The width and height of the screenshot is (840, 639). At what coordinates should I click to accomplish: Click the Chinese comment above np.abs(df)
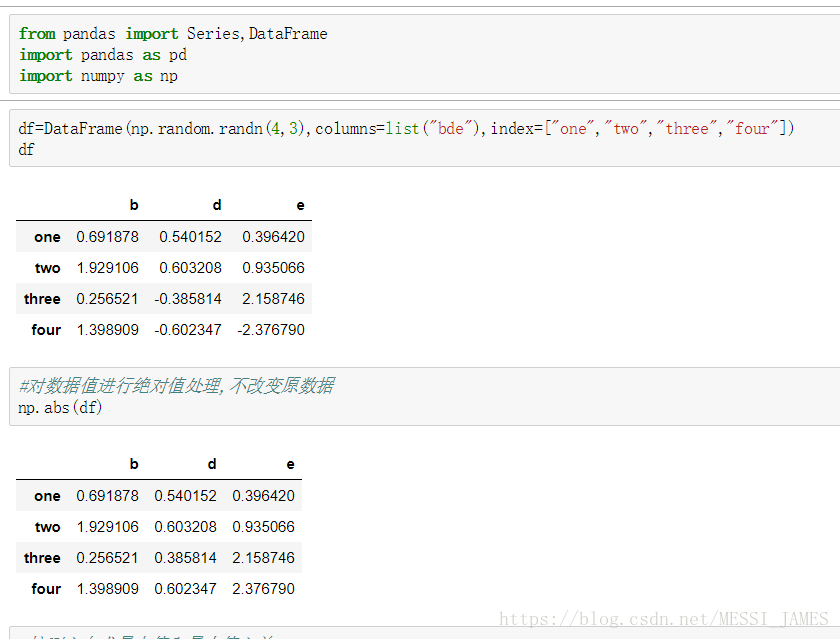(x=176, y=385)
